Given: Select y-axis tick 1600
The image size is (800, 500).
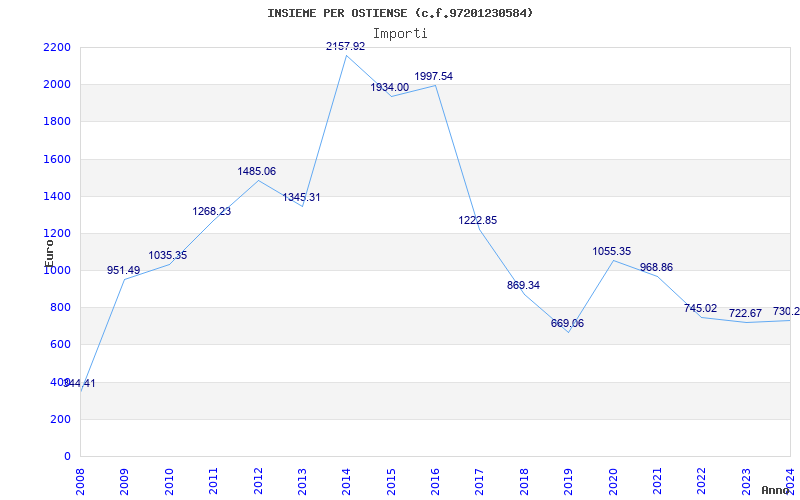Looking at the screenshot, I should click(x=57, y=159).
